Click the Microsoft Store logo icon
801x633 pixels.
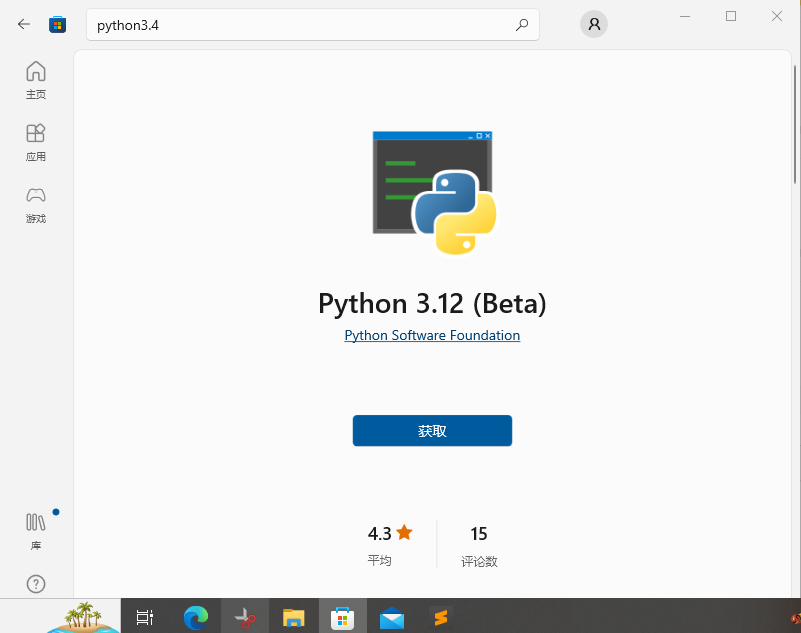point(57,24)
